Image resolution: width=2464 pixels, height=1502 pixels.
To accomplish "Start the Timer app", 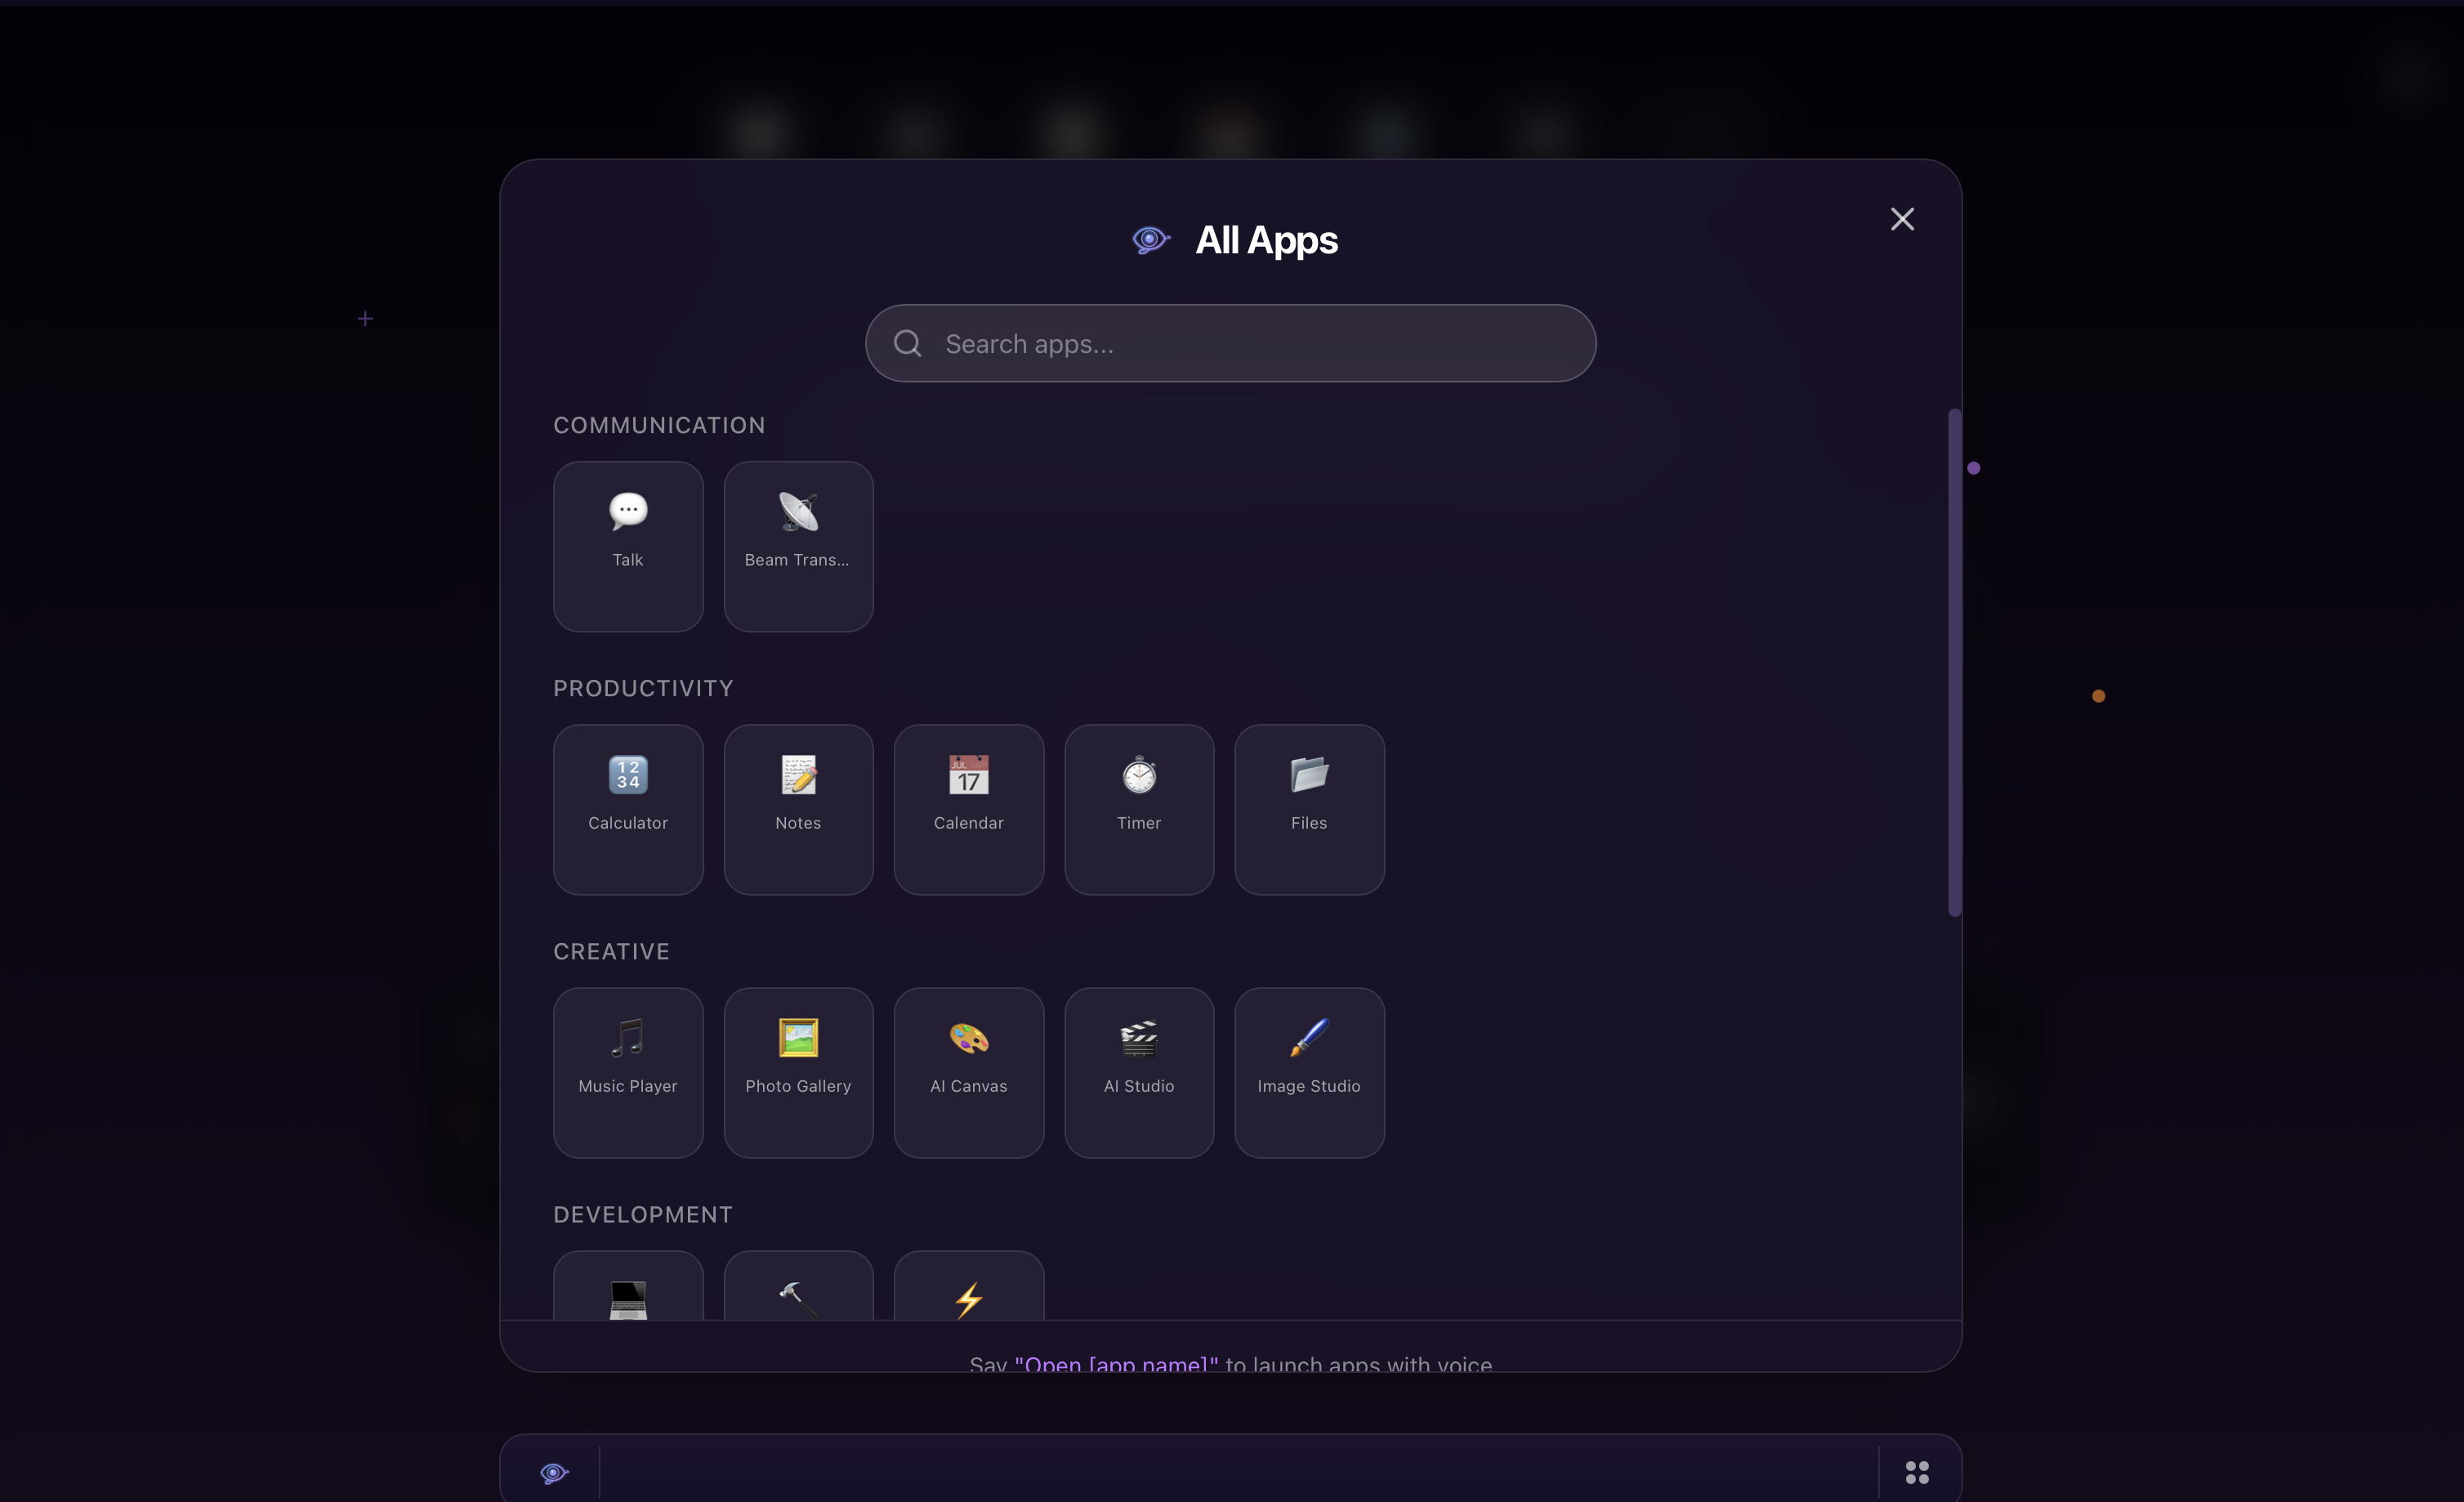I will tap(1138, 809).
